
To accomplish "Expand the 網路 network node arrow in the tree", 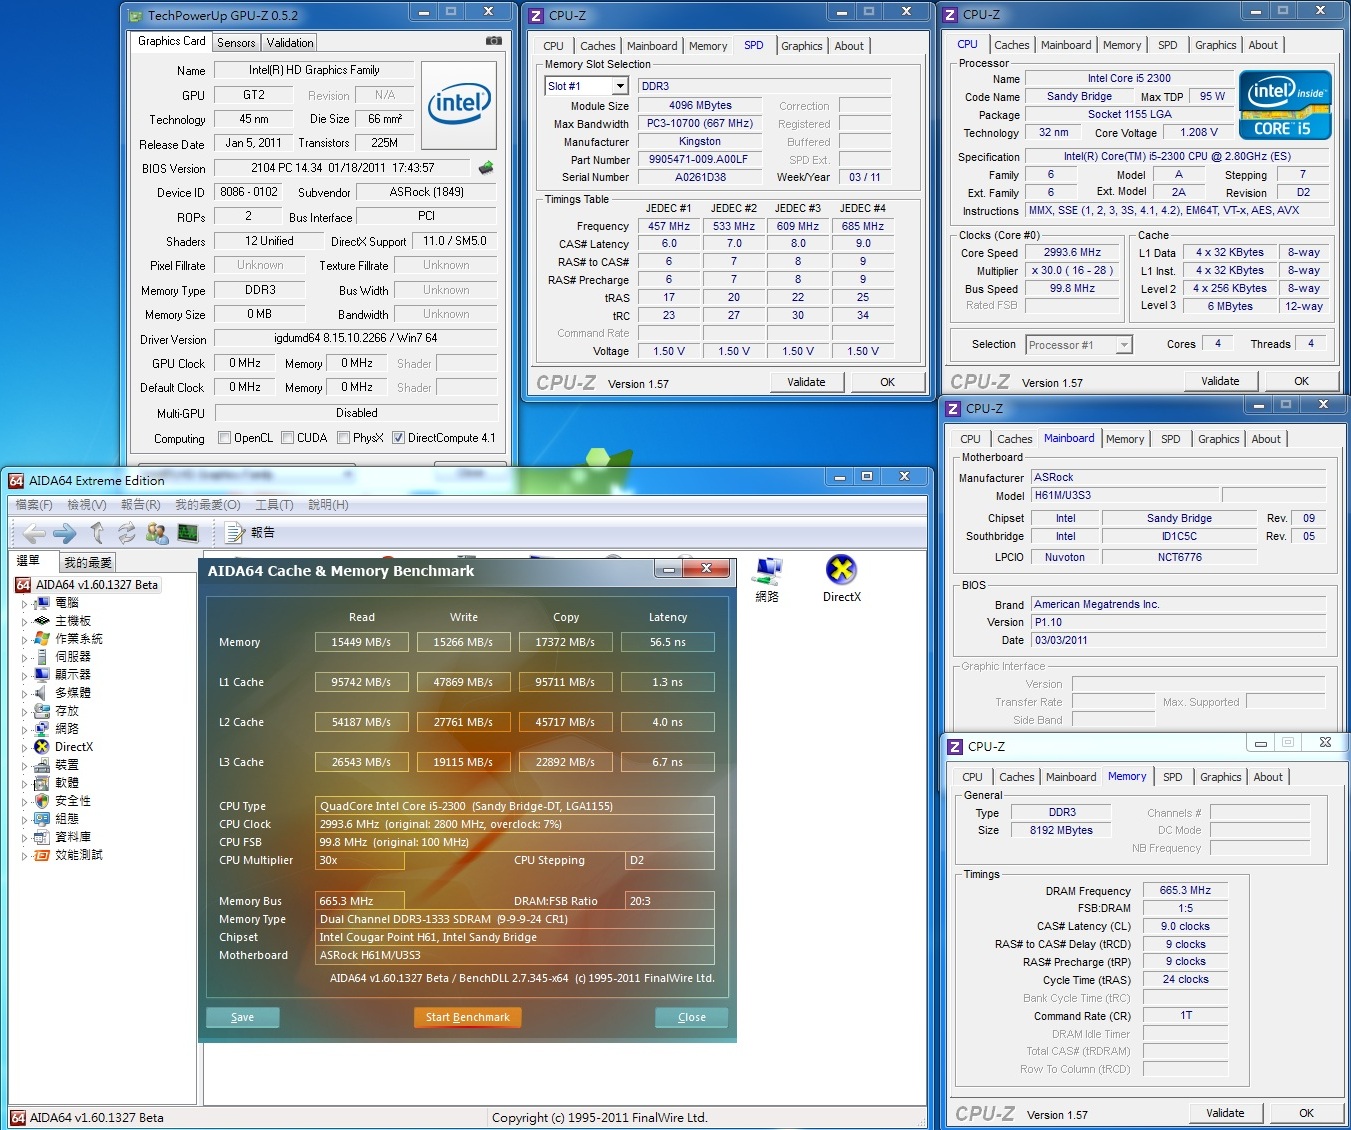I will tap(24, 729).
